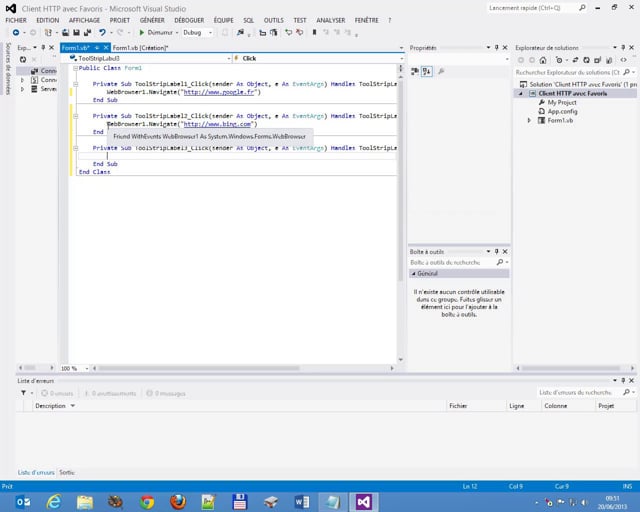Undo the last action
The image size is (640, 512).
pyautogui.click(x=102, y=32)
